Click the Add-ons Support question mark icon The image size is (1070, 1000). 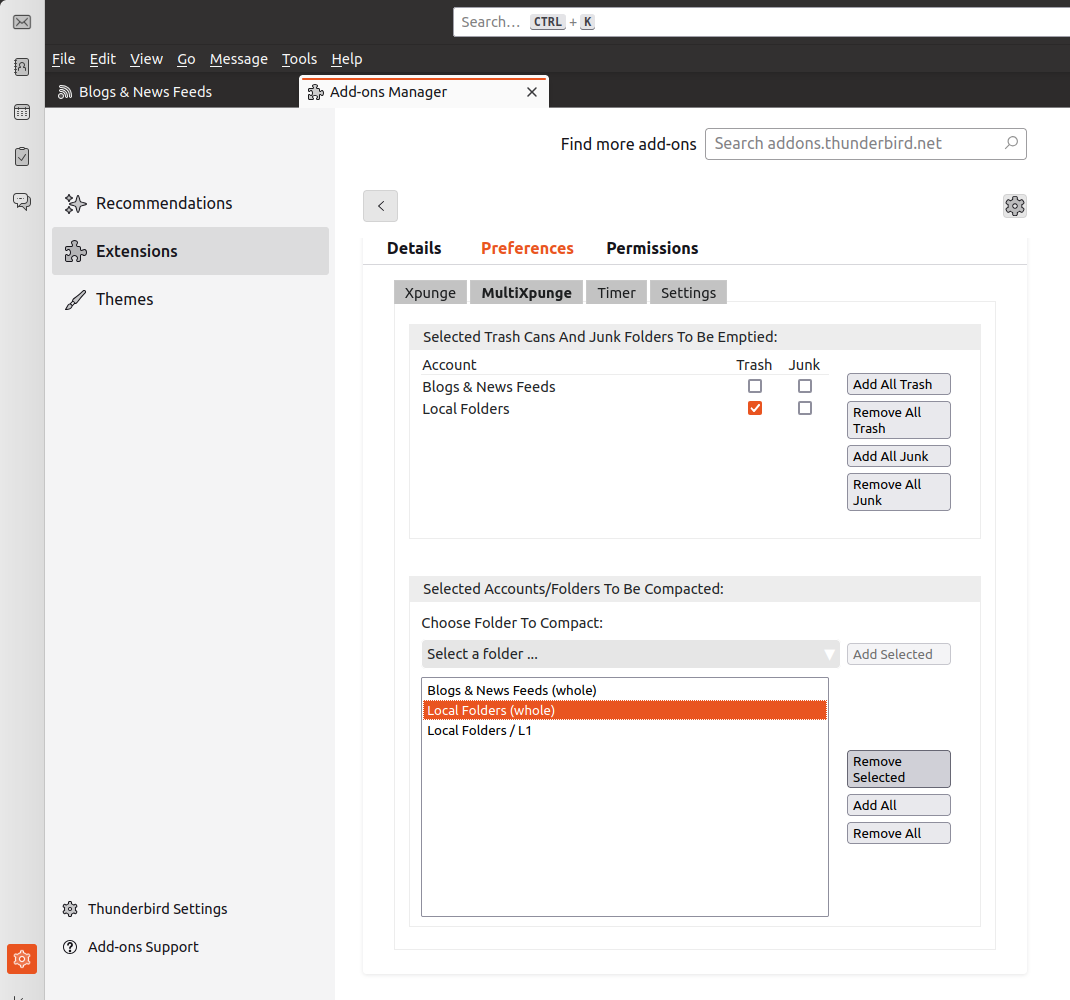click(70, 947)
